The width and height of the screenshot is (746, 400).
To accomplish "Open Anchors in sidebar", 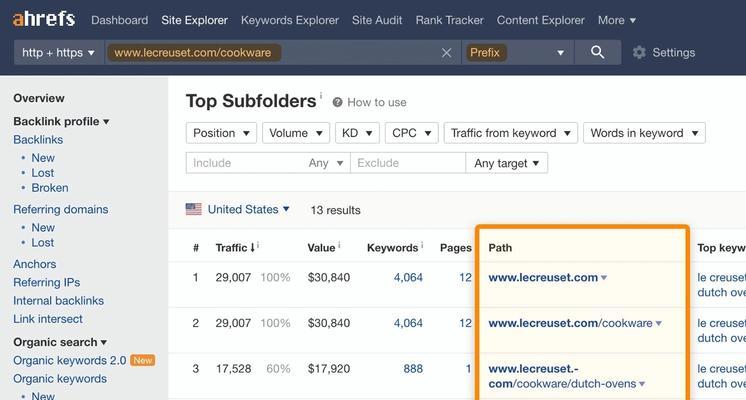I will point(35,264).
